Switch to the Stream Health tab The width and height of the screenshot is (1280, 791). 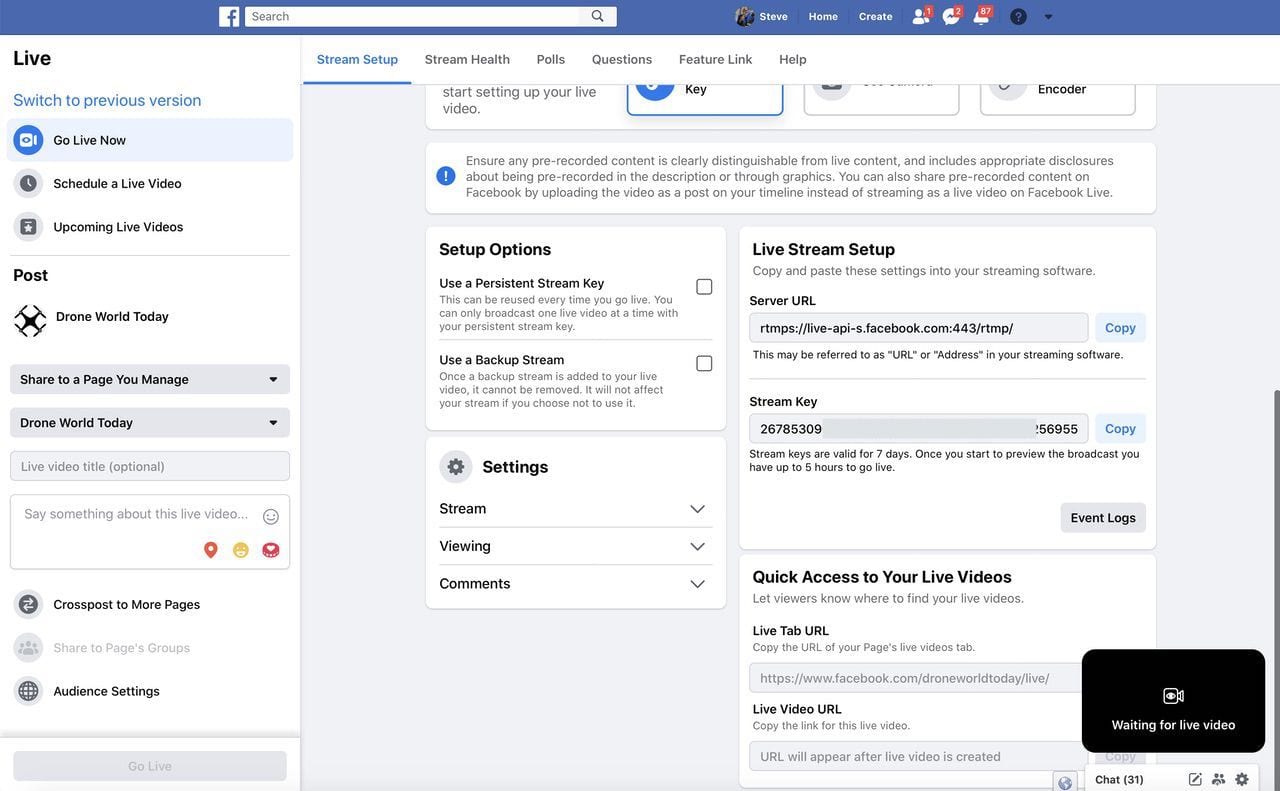pyautogui.click(x=467, y=59)
